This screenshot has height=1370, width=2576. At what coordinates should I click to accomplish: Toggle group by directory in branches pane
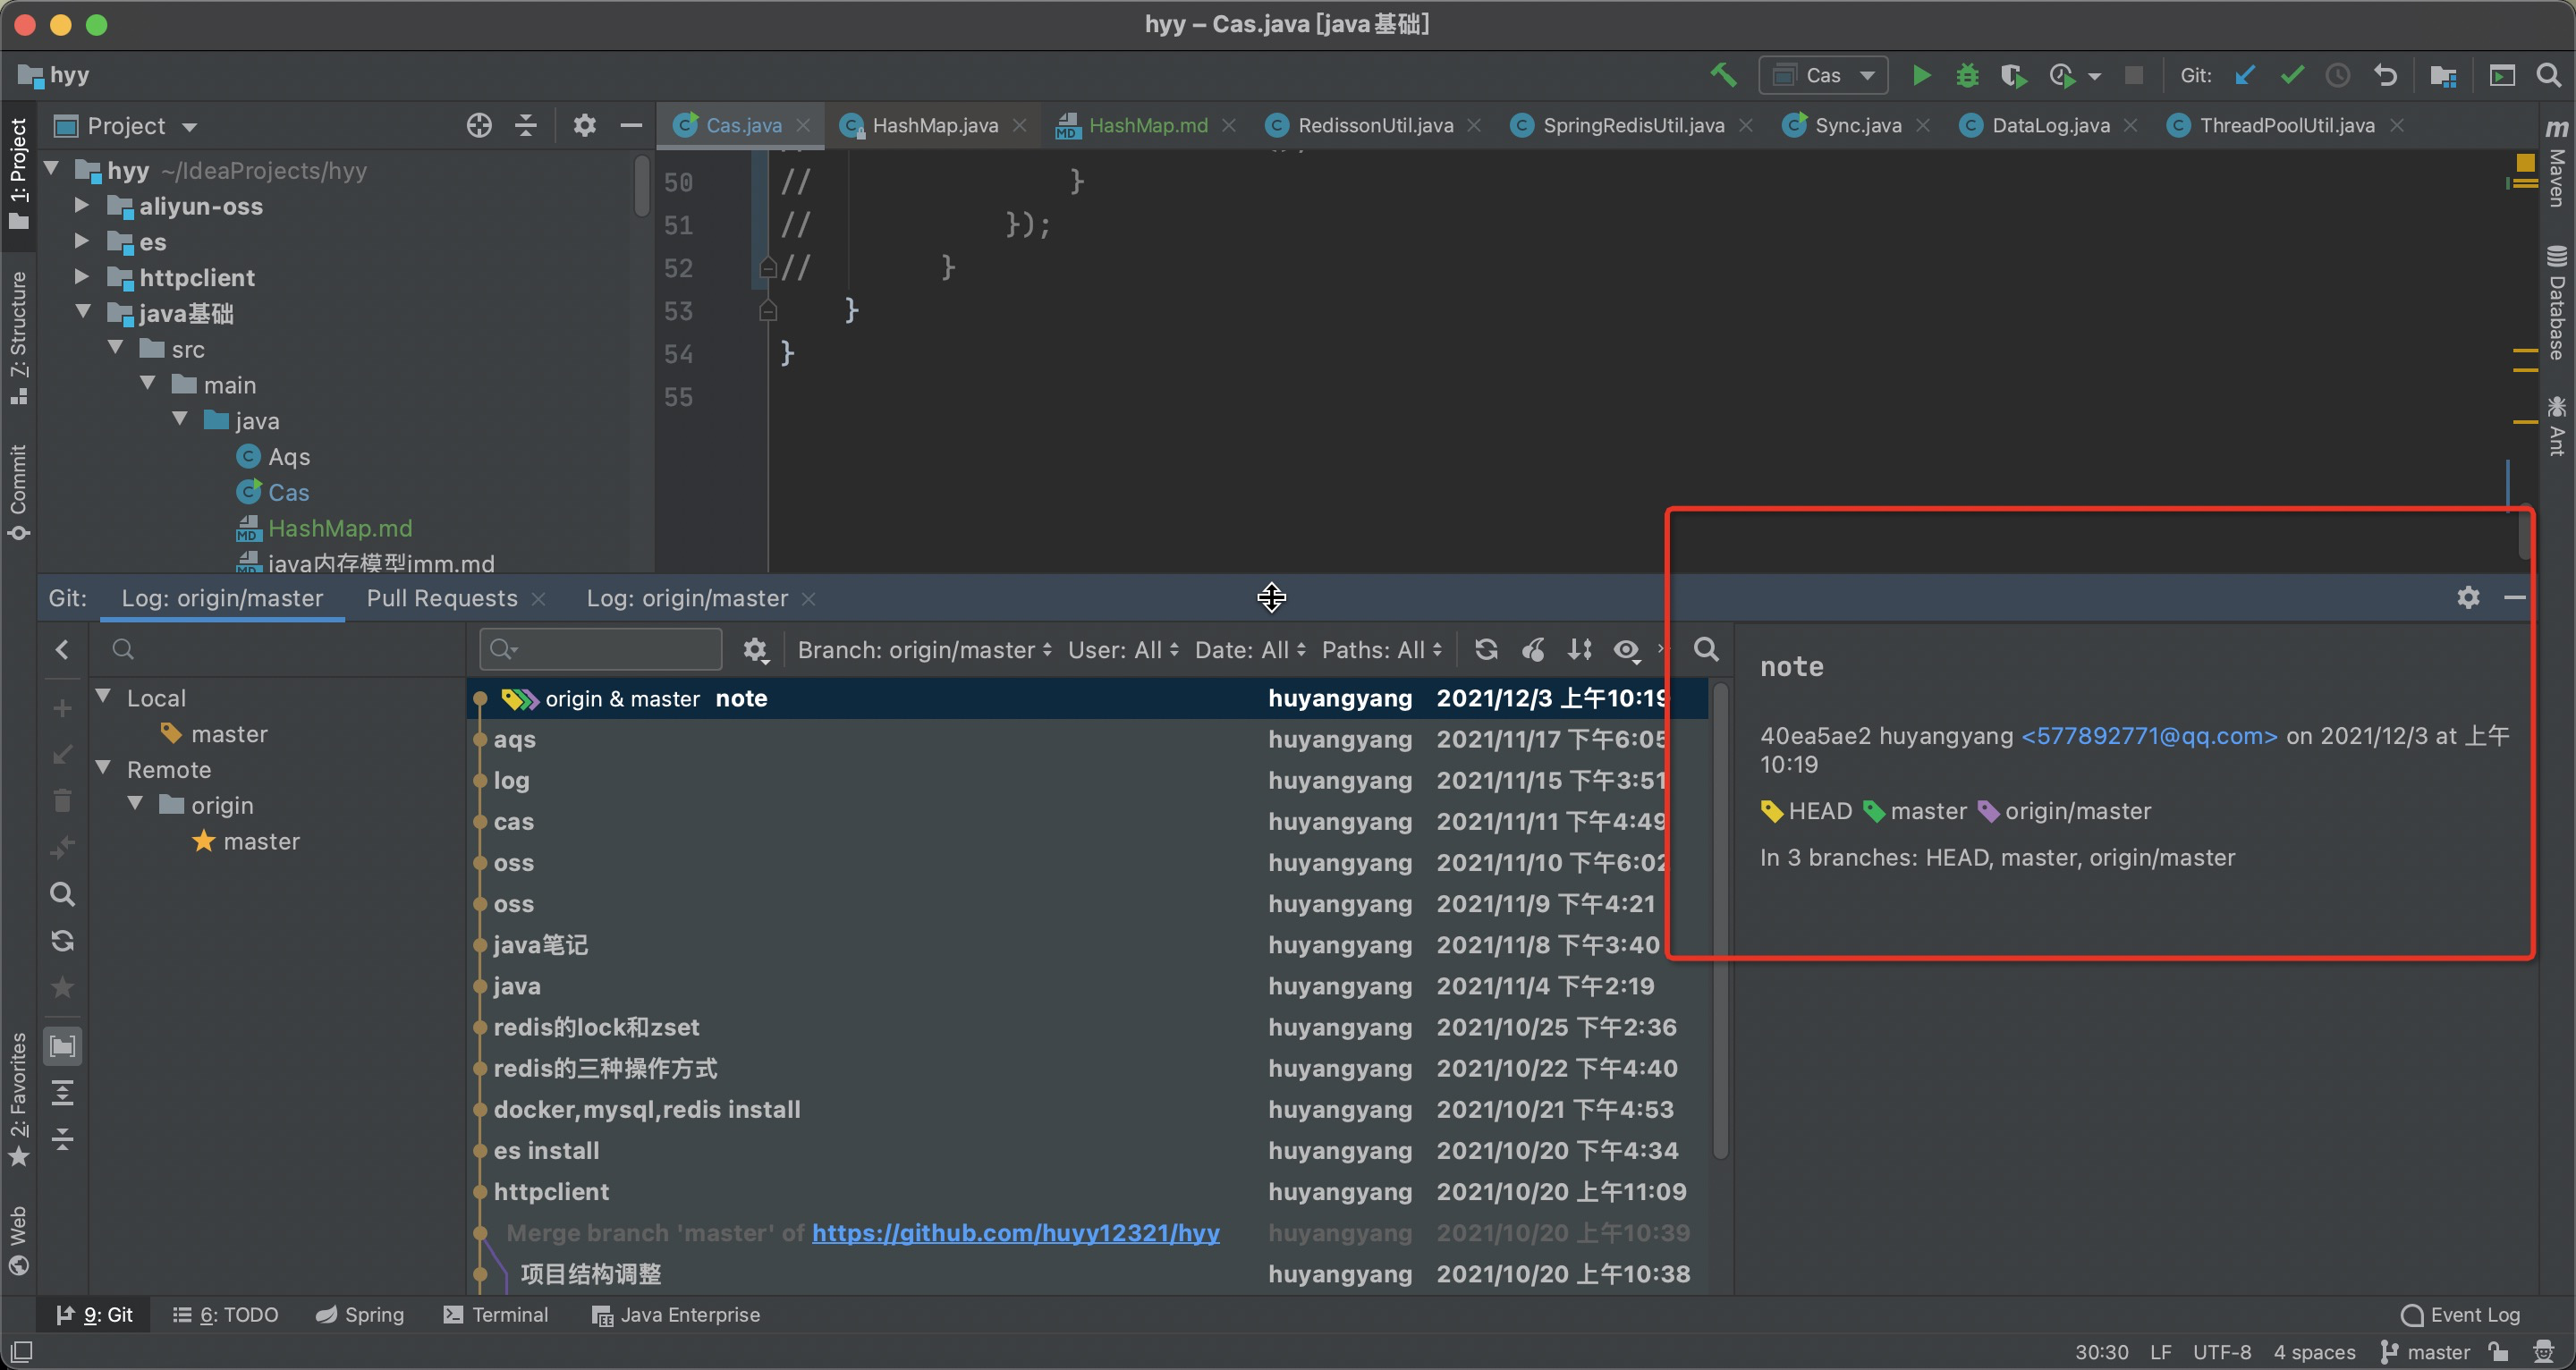[x=62, y=1047]
